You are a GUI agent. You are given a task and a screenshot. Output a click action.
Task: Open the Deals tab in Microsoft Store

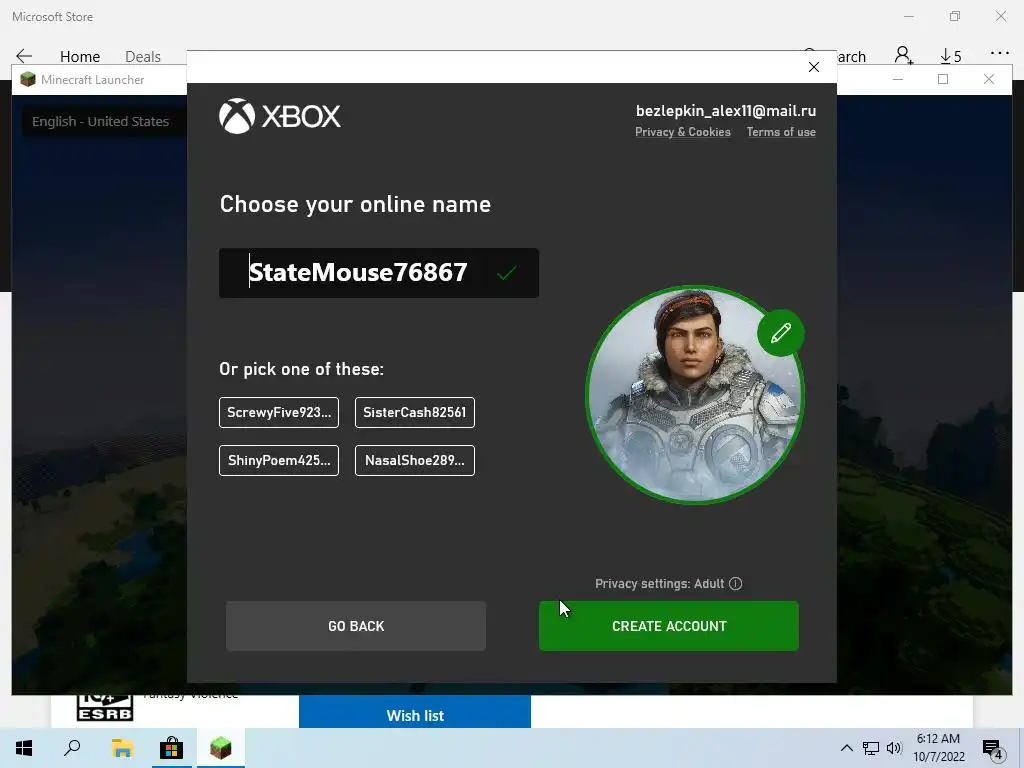(x=143, y=57)
